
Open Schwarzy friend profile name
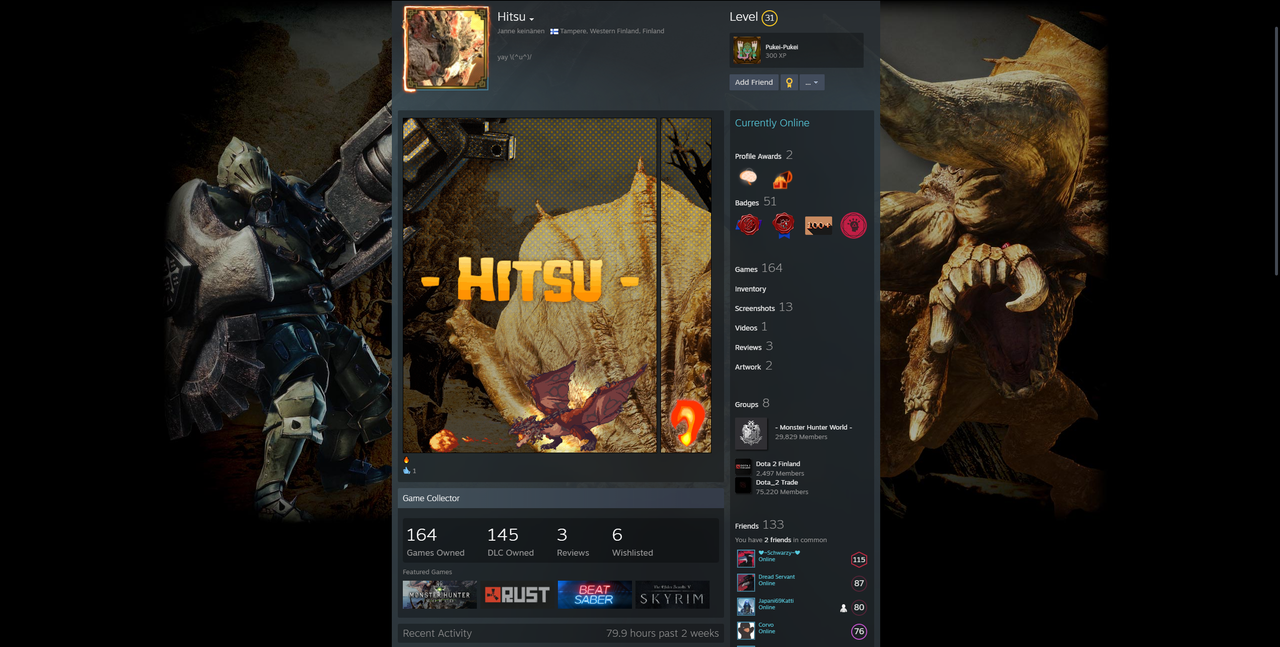(x=779, y=552)
